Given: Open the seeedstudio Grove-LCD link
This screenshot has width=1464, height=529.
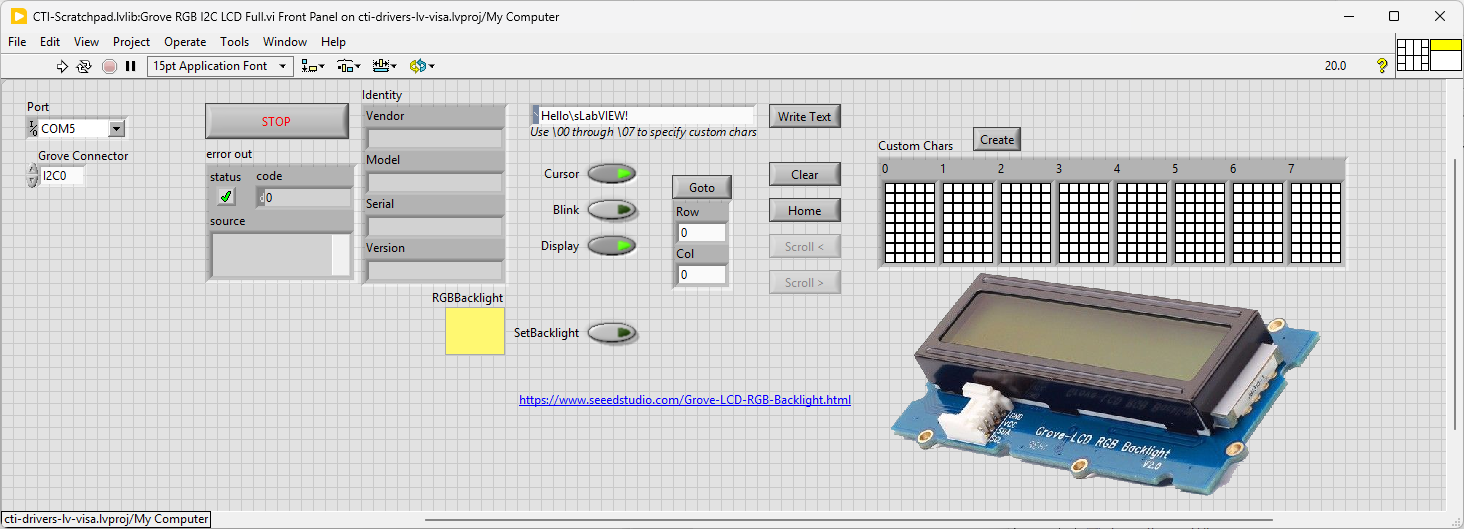Looking at the screenshot, I should (685, 400).
